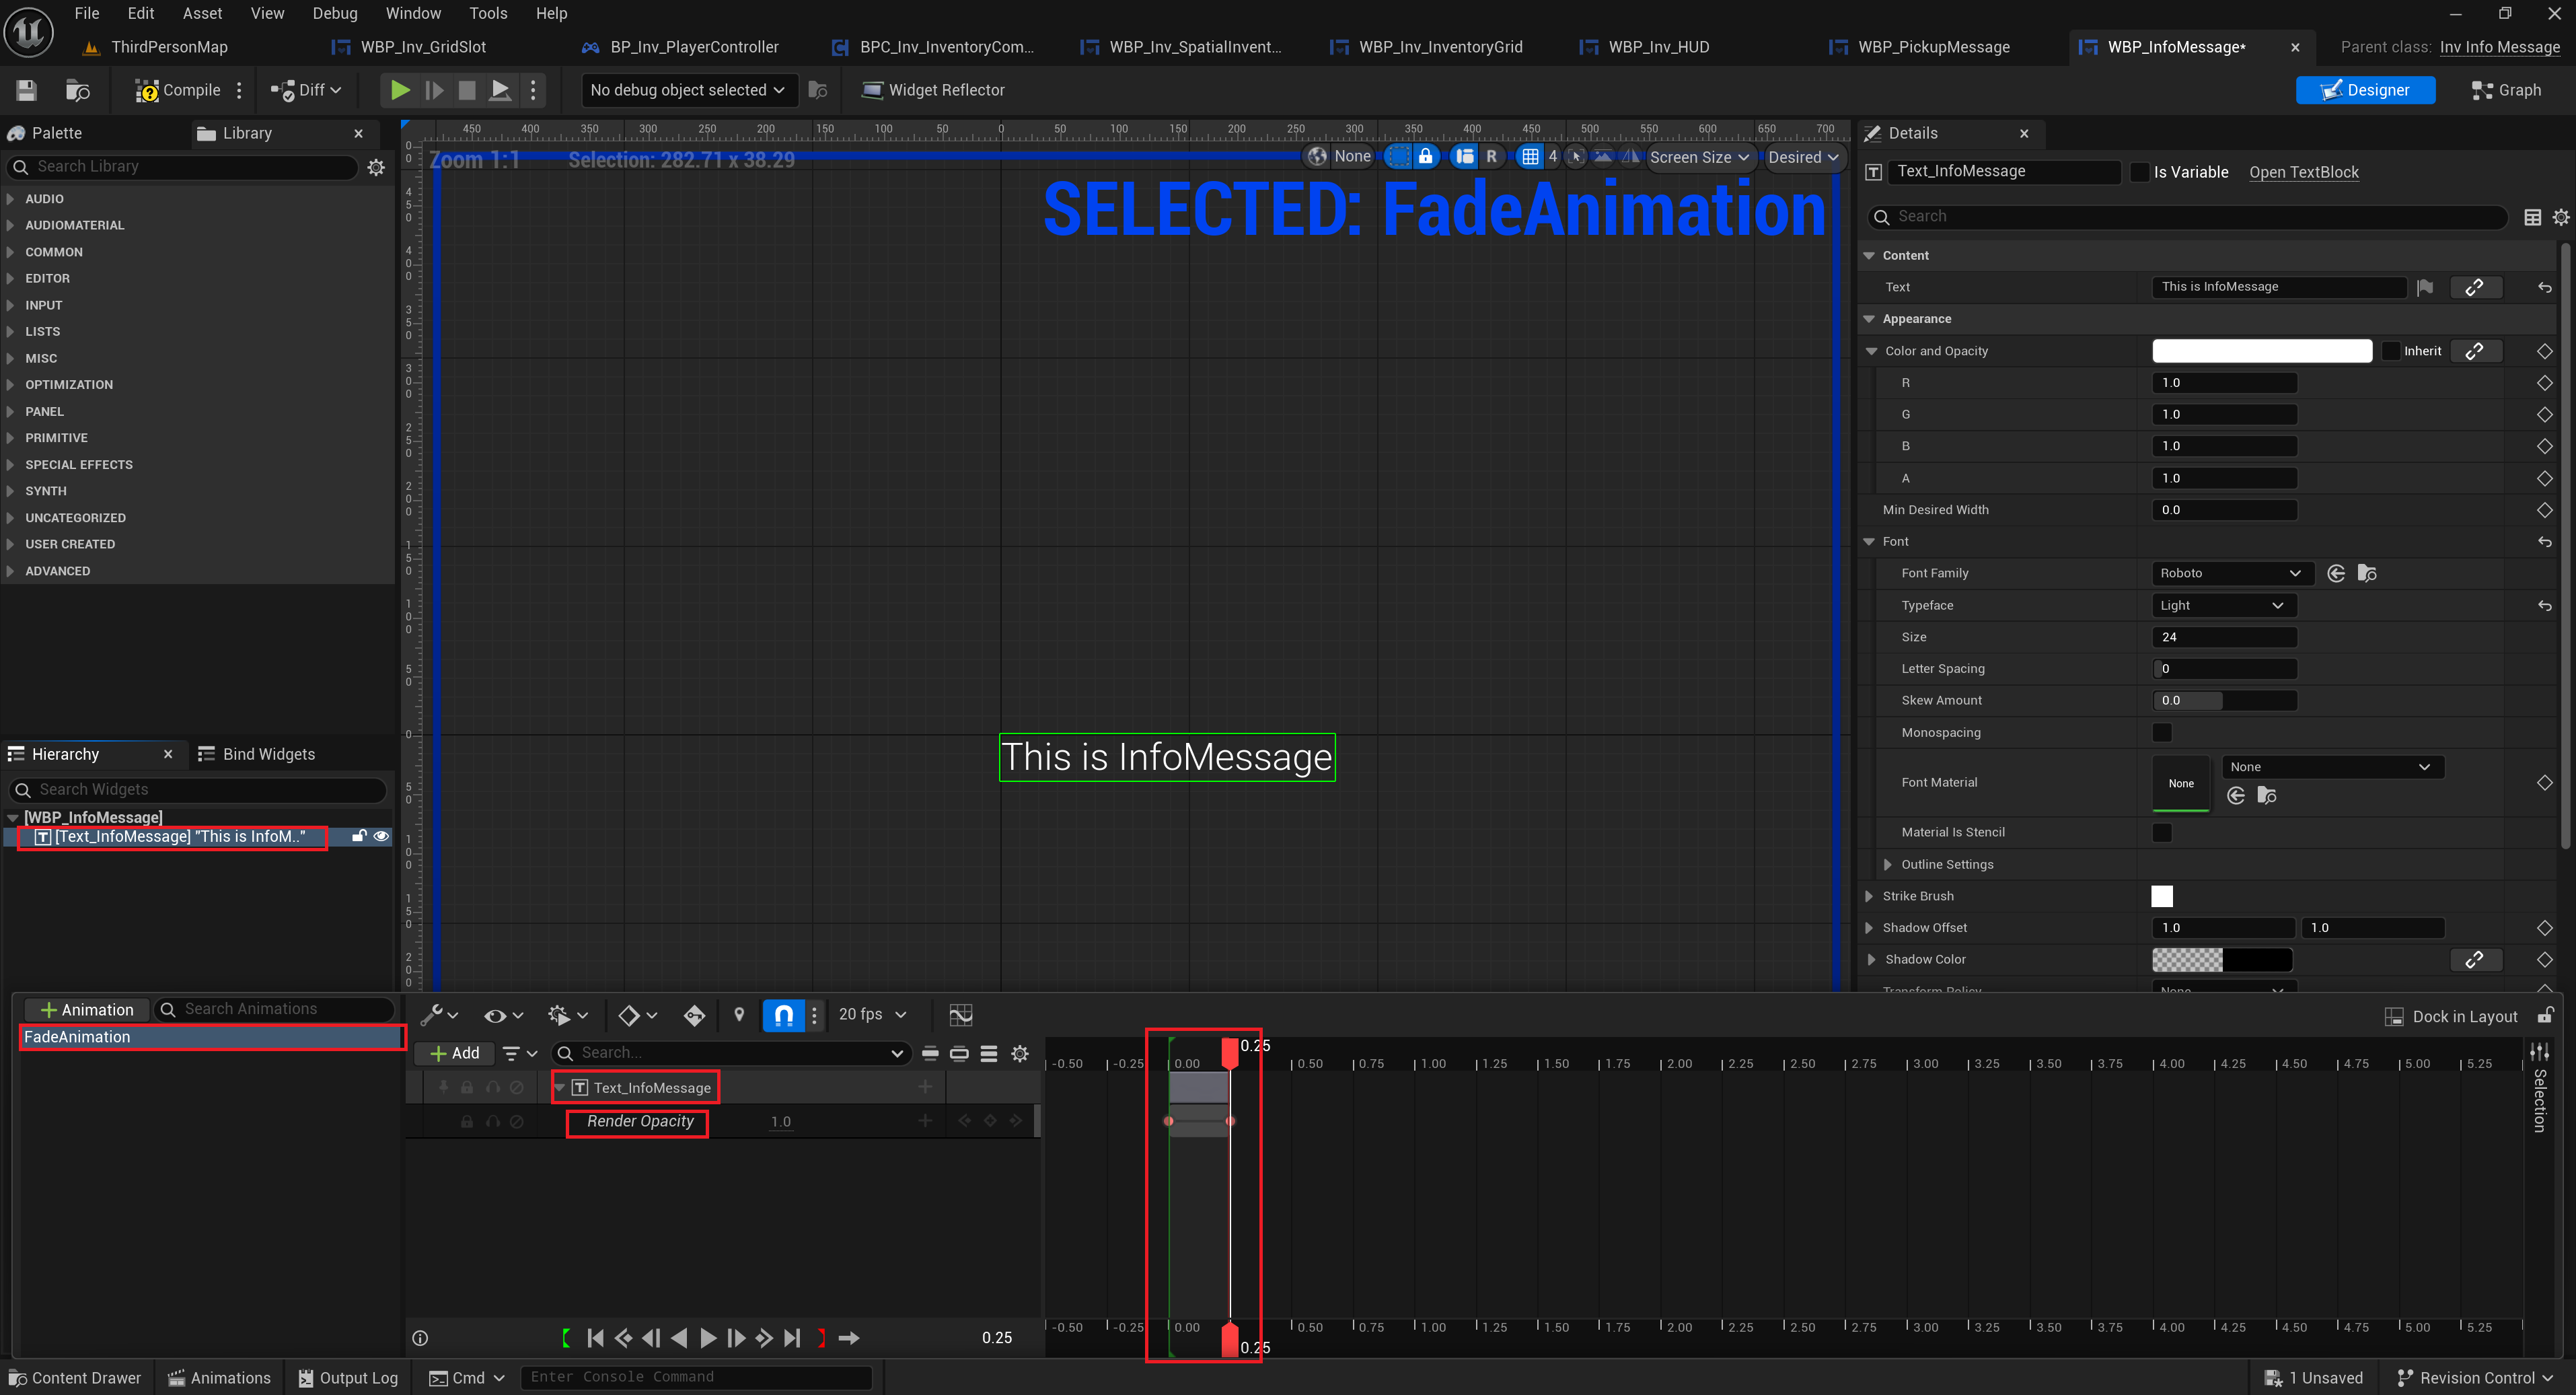Expand the Outline Settings section
Viewport: 2576px width, 1395px height.
[x=1887, y=864]
